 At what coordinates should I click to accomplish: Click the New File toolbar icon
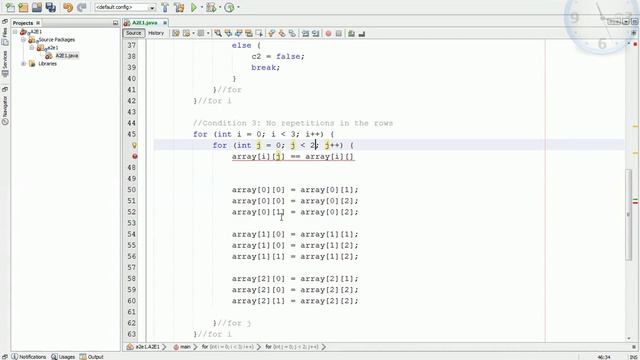(x=10, y=7)
